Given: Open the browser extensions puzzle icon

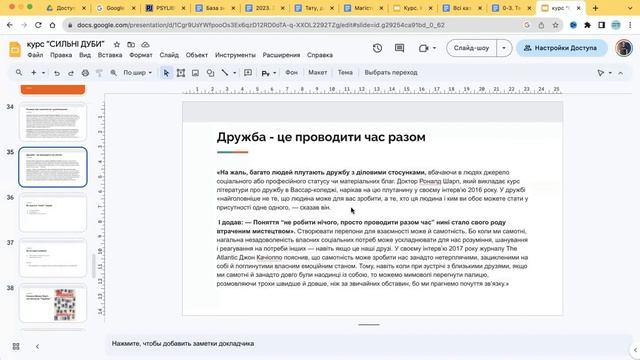Looking at the screenshot, I should [587, 25].
